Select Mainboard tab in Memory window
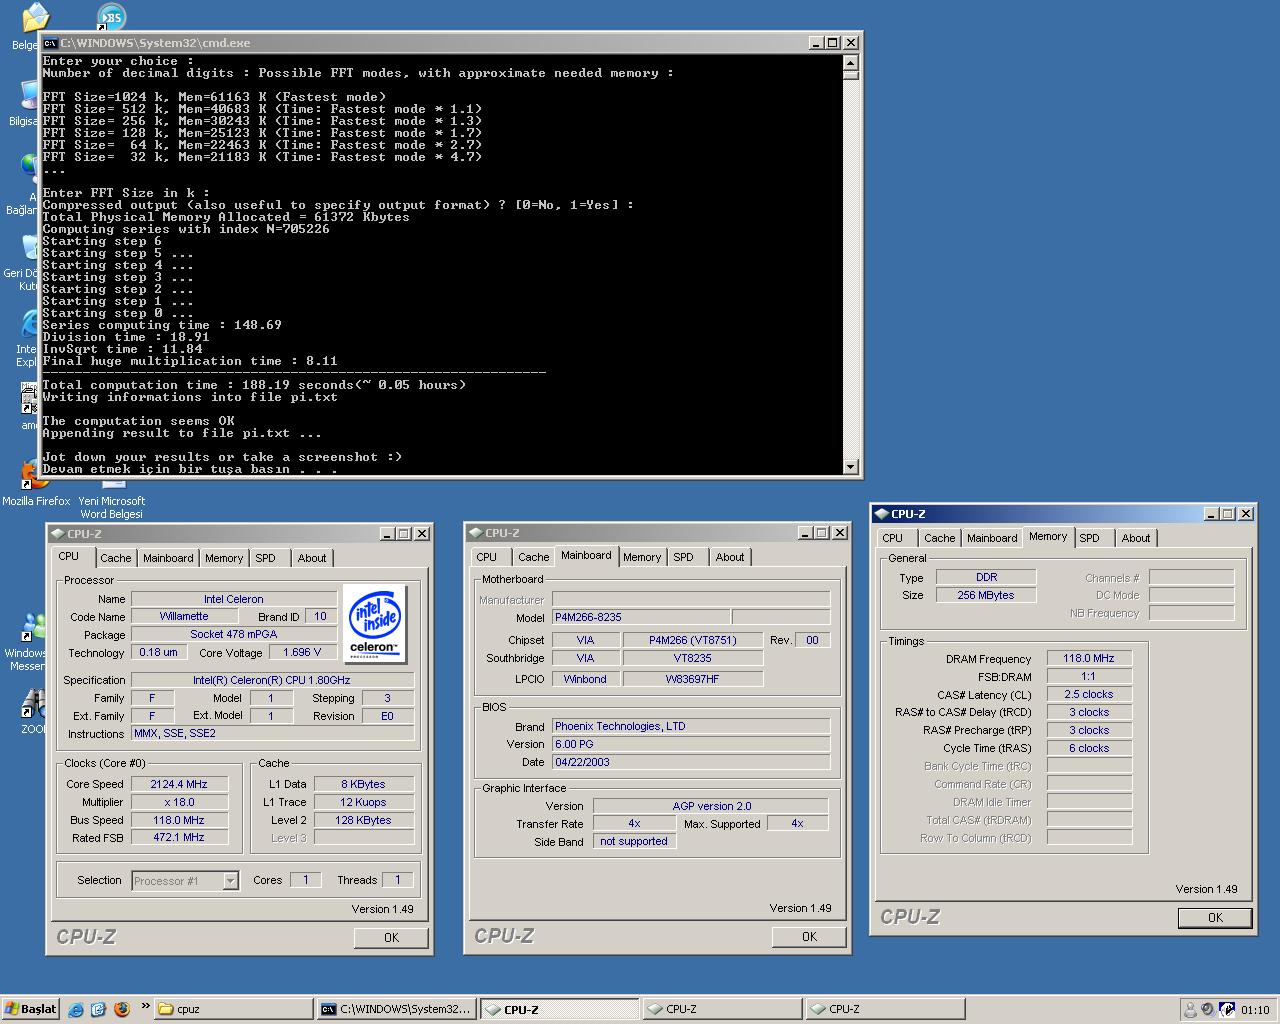This screenshot has height=1024, width=1280. pos(992,538)
